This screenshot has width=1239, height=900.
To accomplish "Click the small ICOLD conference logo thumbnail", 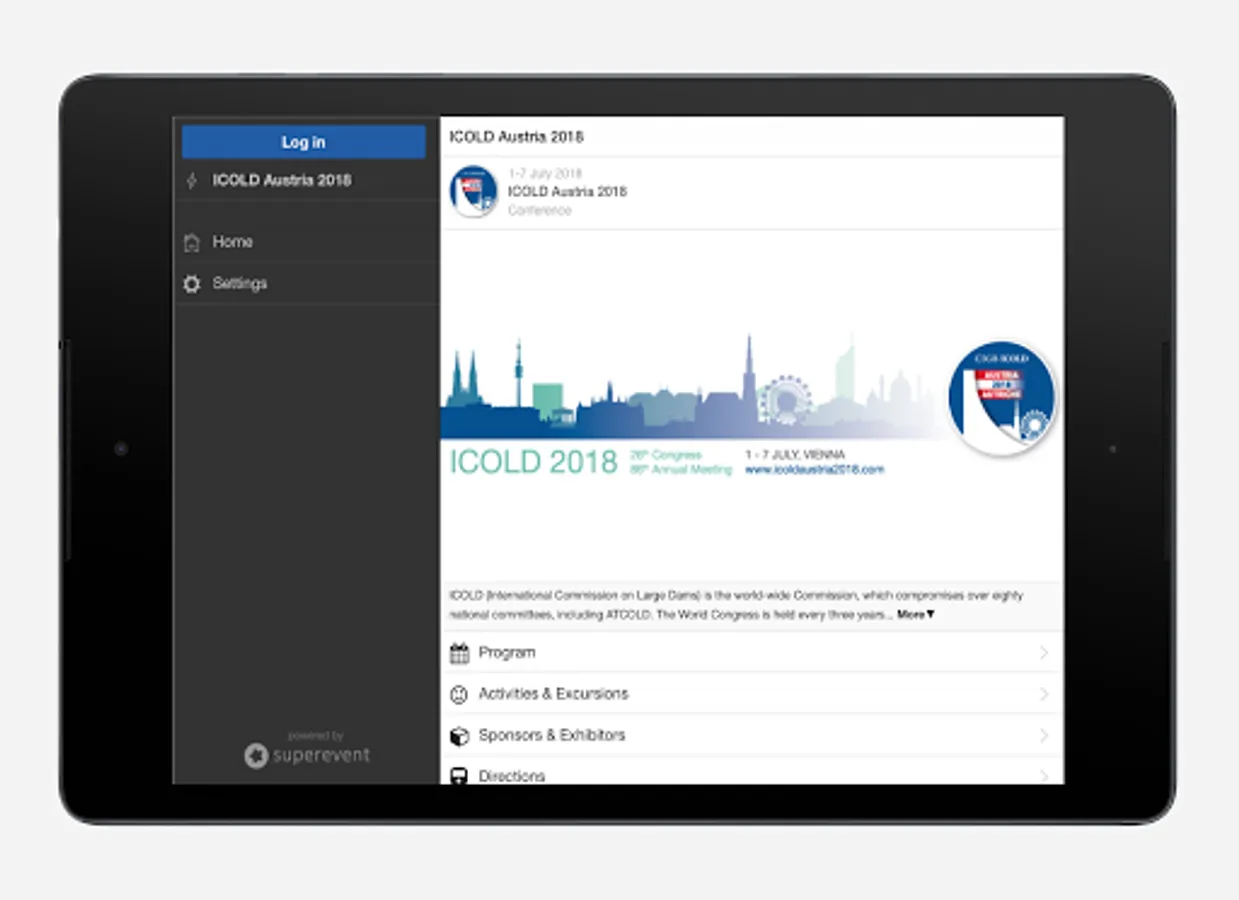I will coord(473,191).
